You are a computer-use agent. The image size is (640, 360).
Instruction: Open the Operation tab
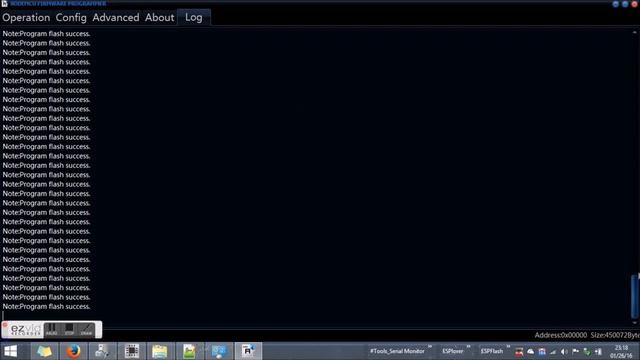click(26, 18)
